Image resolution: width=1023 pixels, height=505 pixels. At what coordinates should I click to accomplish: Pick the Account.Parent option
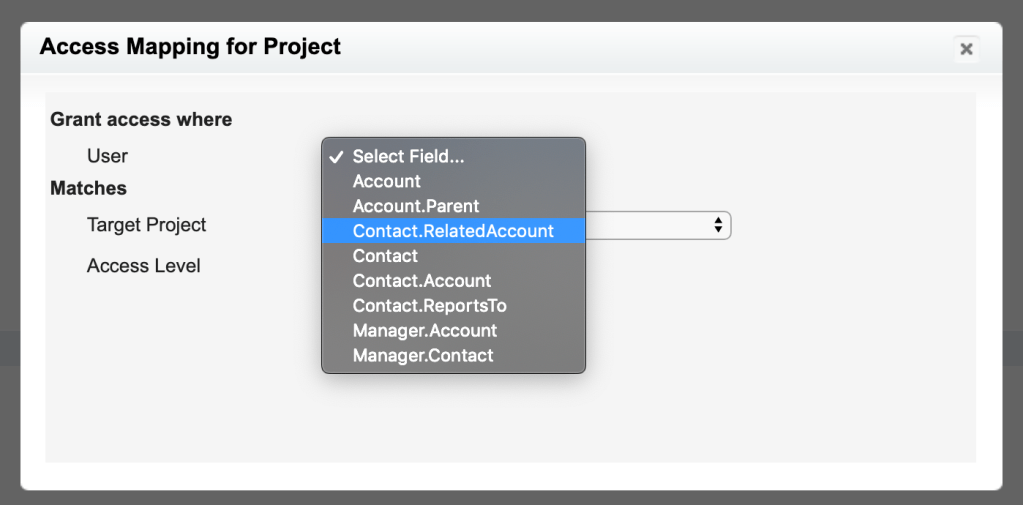click(x=416, y=206)
